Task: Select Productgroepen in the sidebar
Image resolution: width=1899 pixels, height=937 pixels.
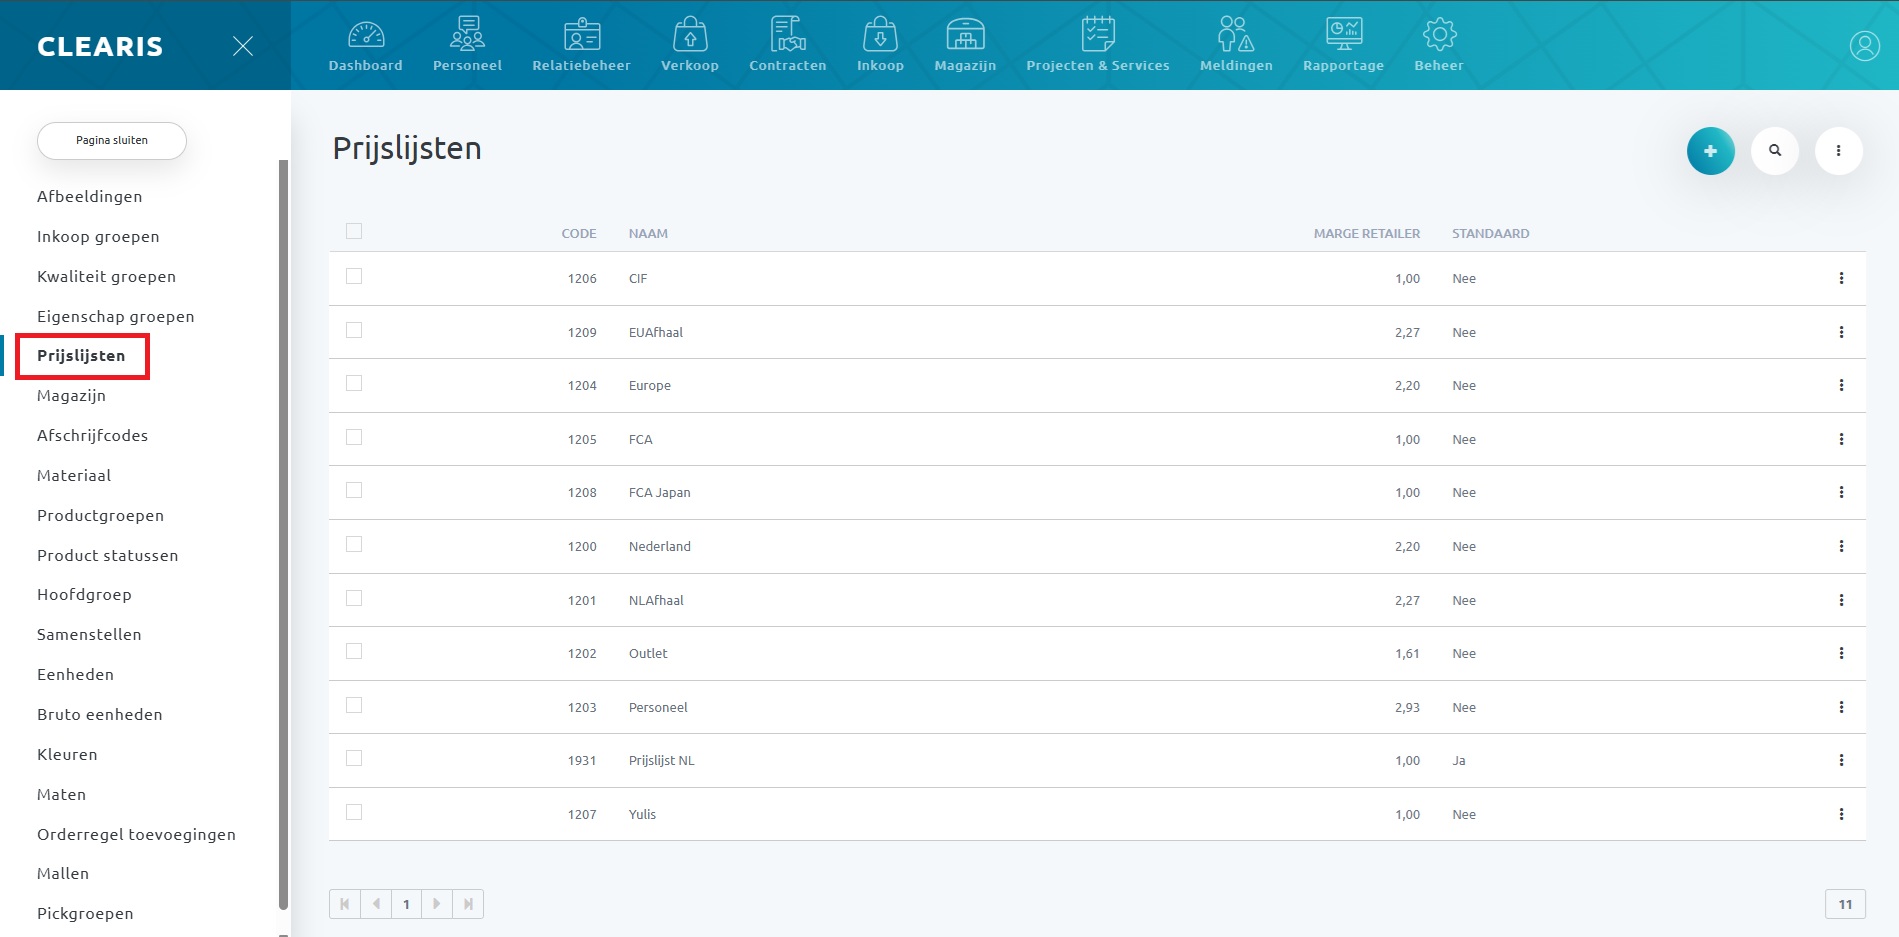Action: (x=100, y=516)
